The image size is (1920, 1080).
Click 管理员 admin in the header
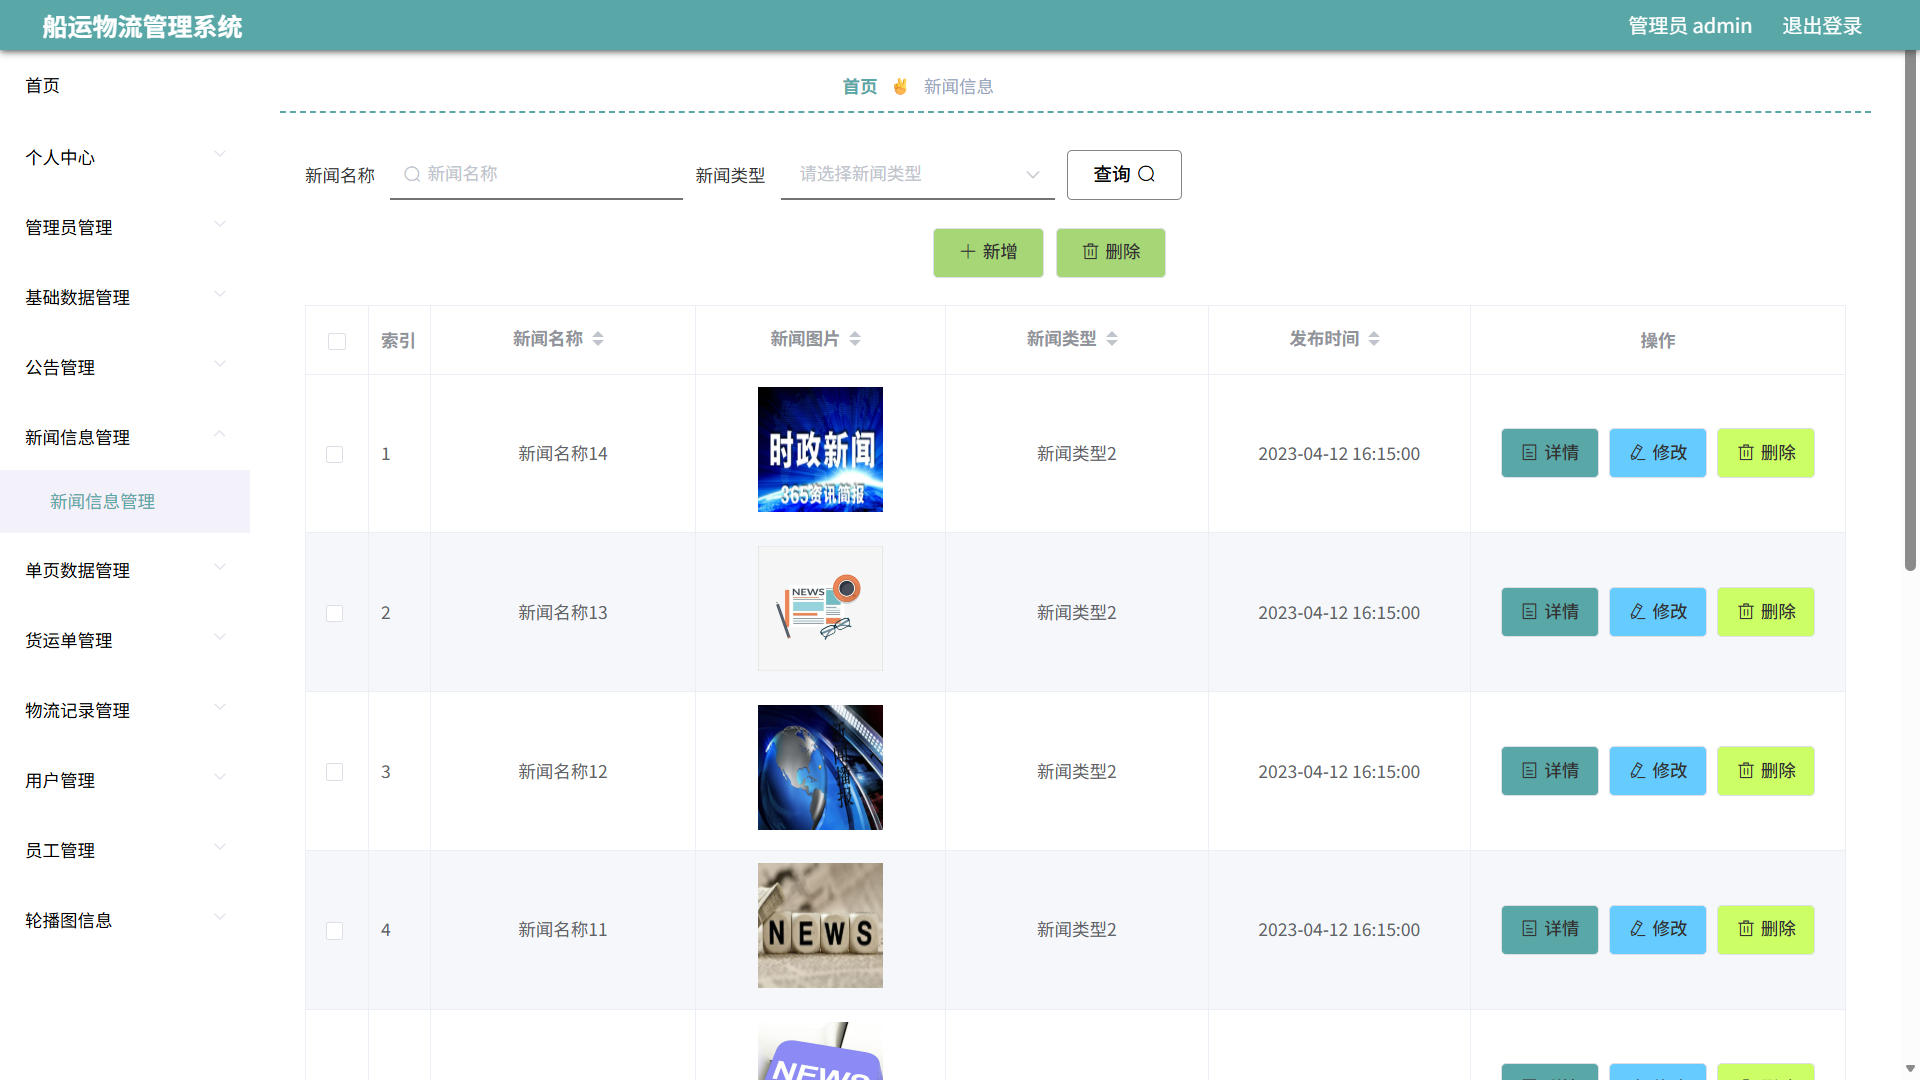[x=1690, y=26]
